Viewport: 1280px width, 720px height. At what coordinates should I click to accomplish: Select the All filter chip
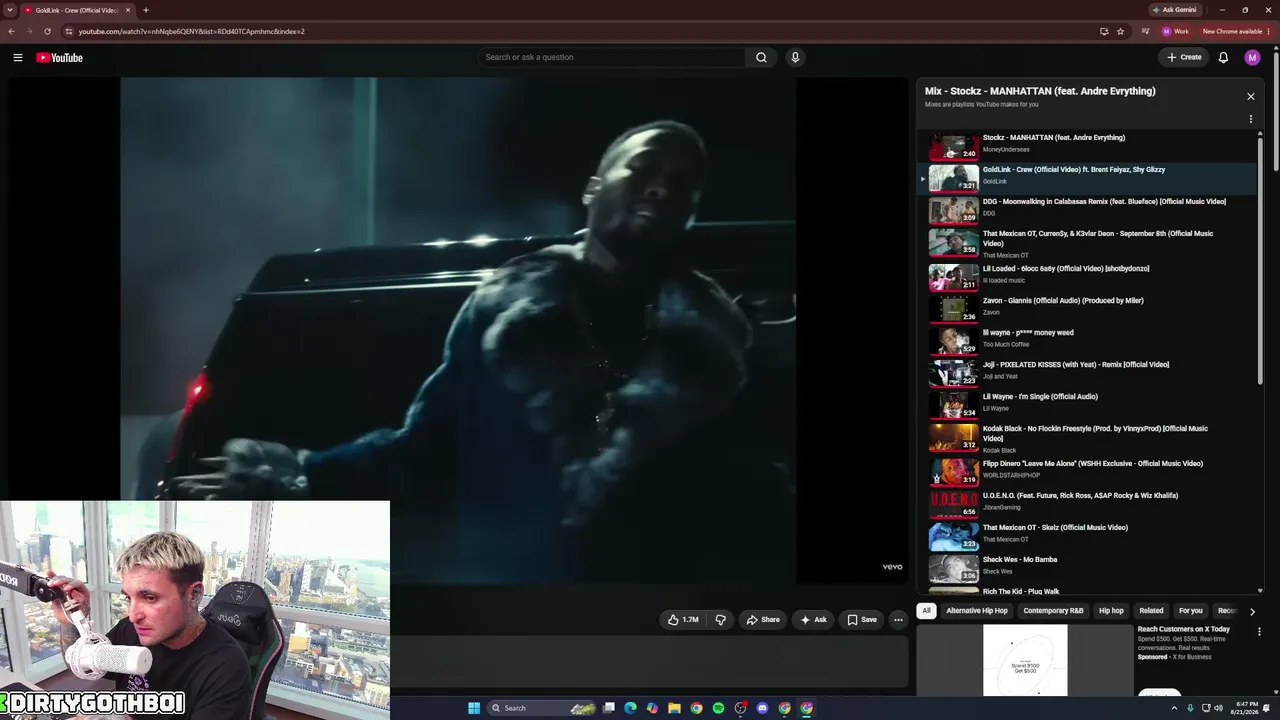pos(926,611)
